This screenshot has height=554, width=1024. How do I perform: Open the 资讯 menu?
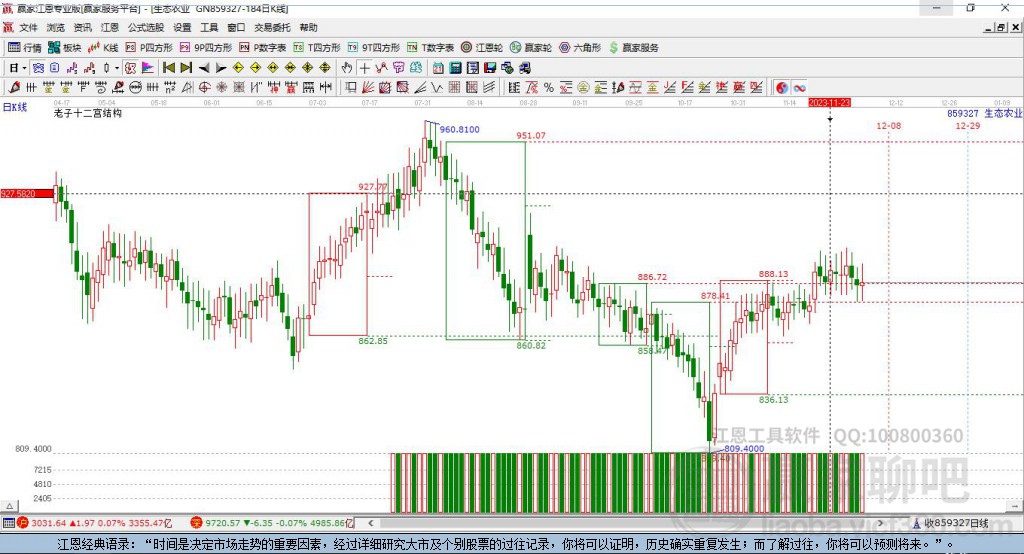tap(82, 27)
